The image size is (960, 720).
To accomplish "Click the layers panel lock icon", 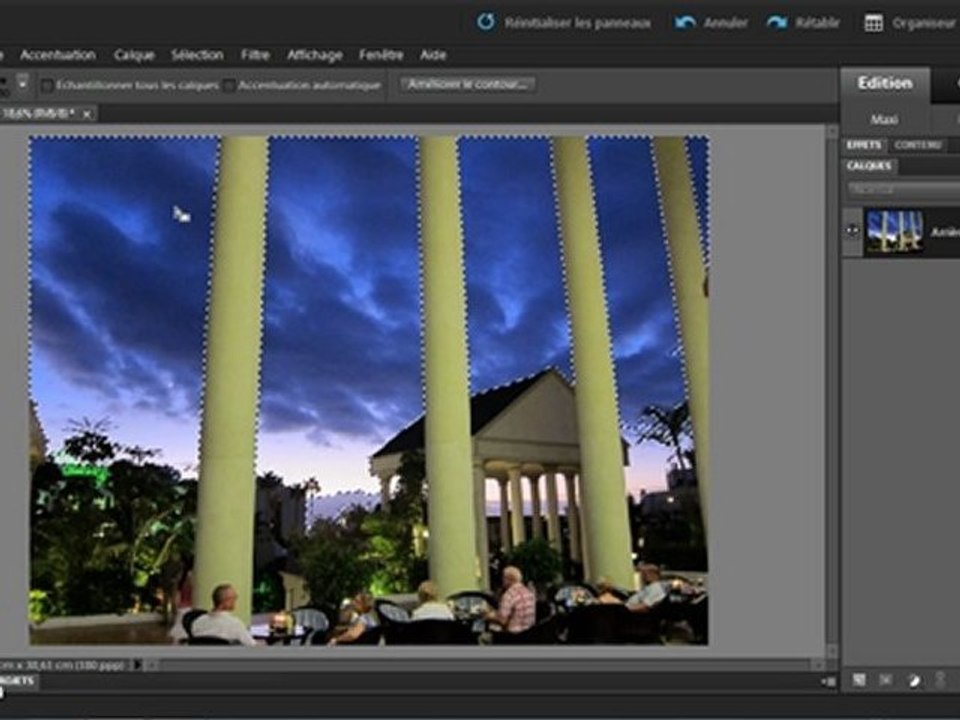I will tap(940, 679).
